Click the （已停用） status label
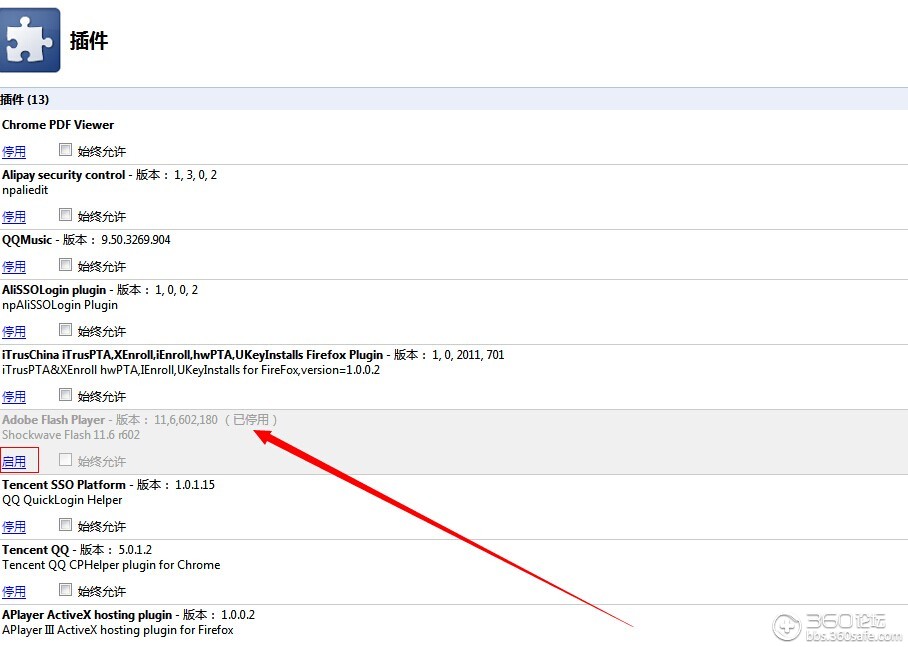 (251, 419)
